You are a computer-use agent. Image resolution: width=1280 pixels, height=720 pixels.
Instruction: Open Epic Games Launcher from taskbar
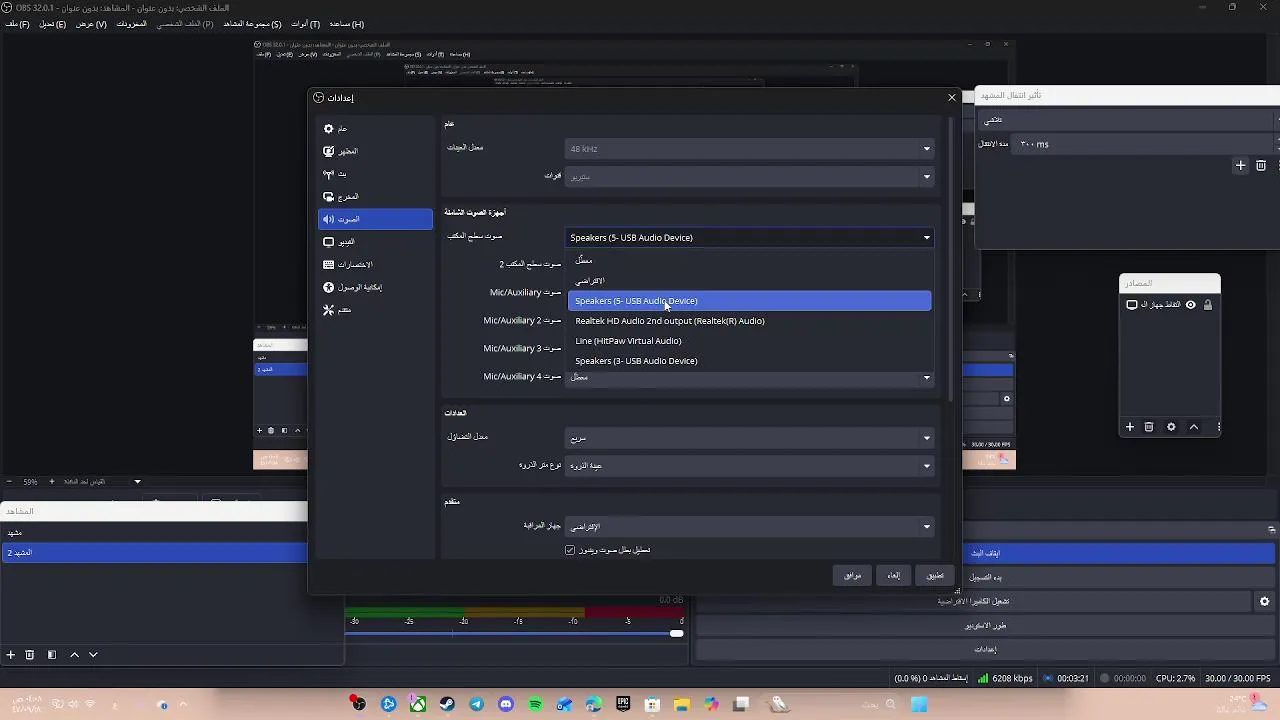coord(623,705)
